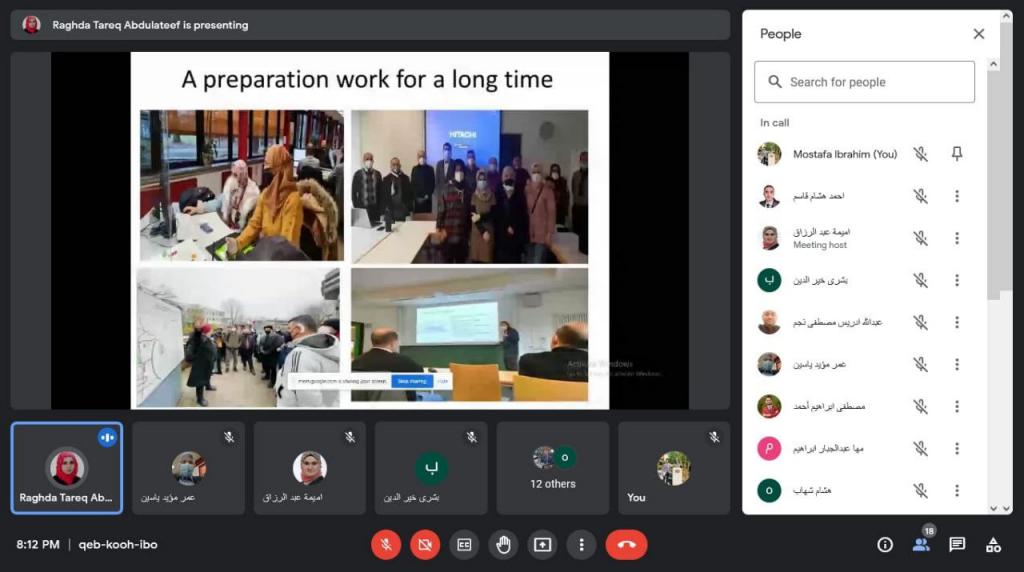The width and height of the screenshot is (1024, 572).
Task: Select the 12 others participant tile
Action: [552, 468]
